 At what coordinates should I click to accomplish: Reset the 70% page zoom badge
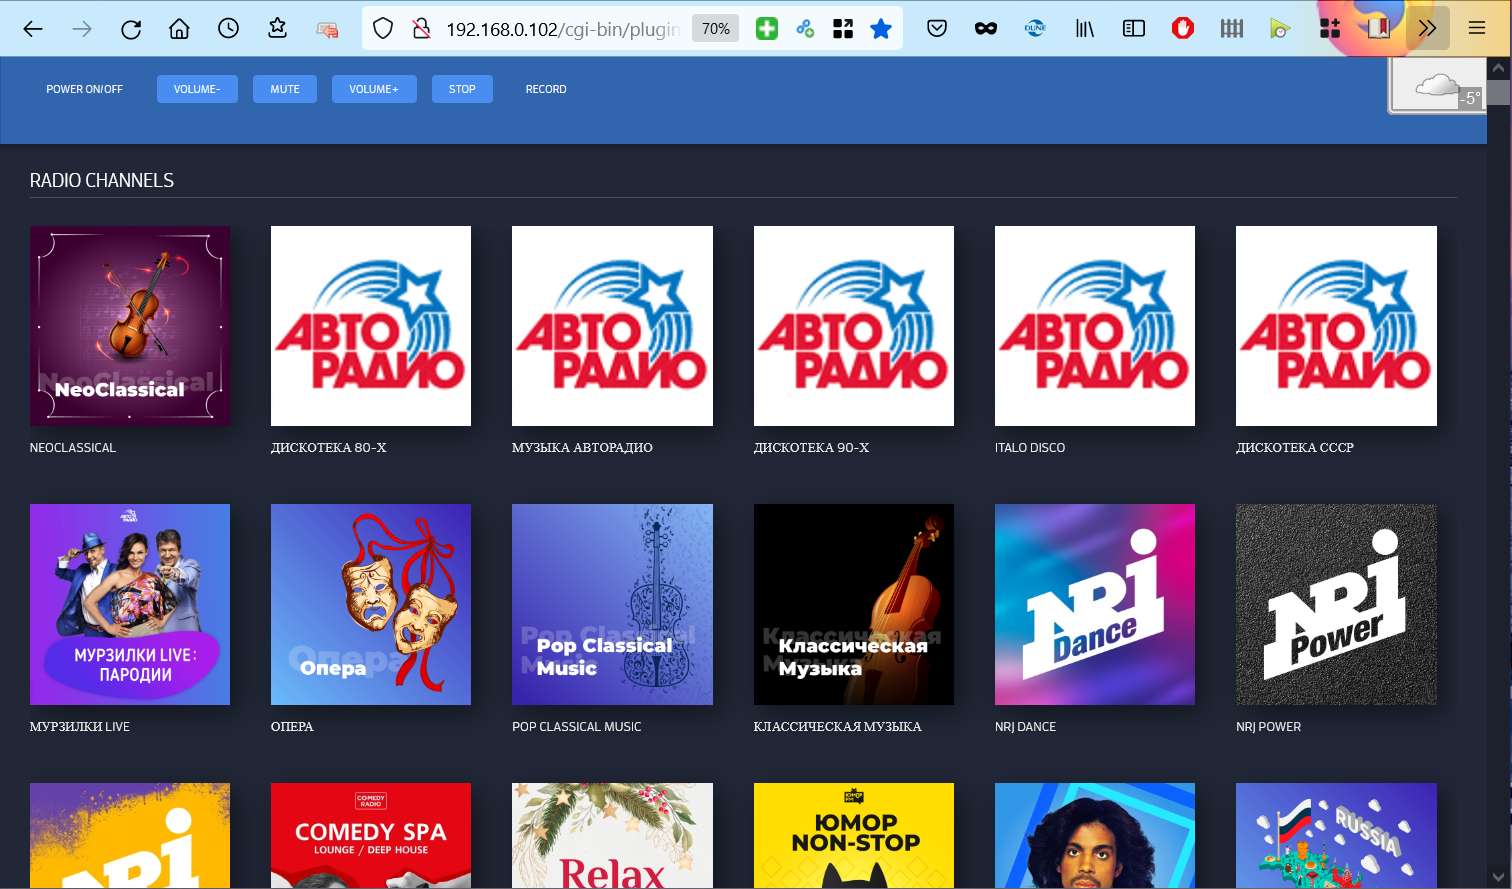click(x=716, y=29)
